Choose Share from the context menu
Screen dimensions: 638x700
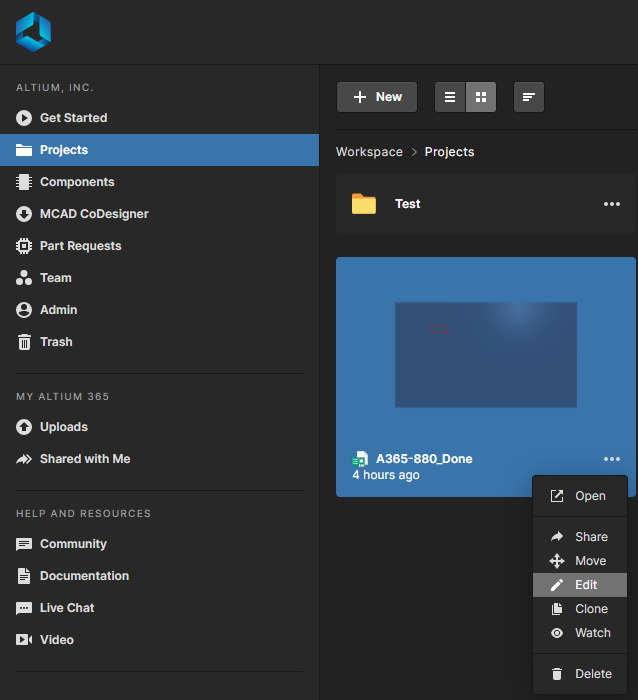click(x=580, y=537)
